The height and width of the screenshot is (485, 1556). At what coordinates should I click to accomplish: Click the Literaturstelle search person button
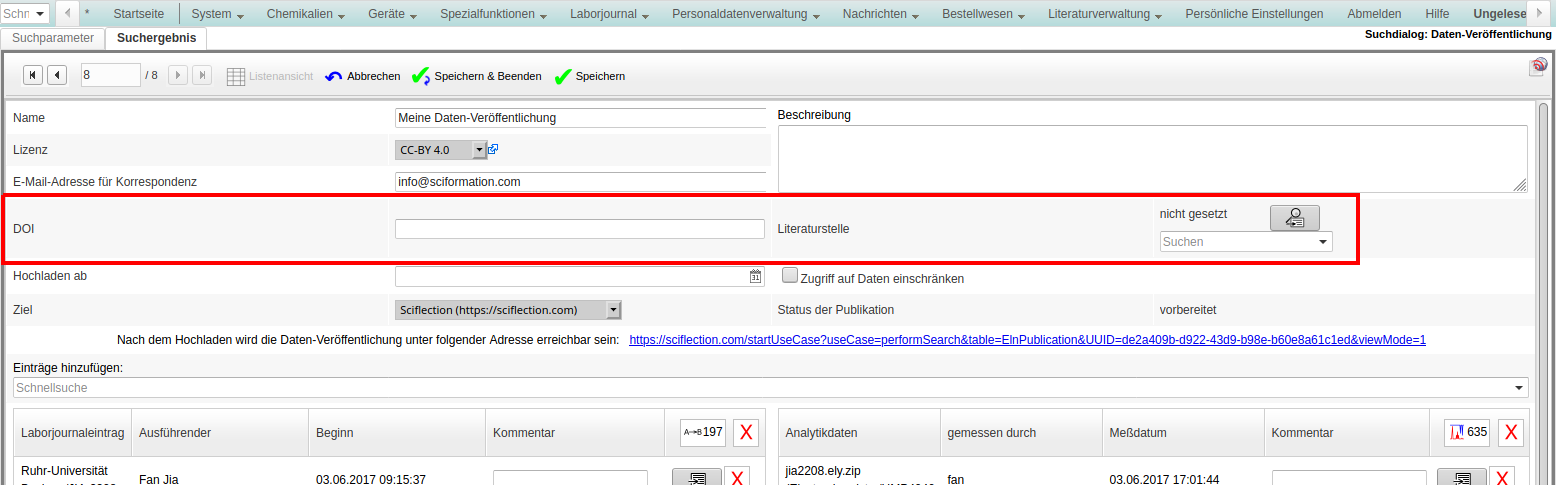(x=1294, y=217)
